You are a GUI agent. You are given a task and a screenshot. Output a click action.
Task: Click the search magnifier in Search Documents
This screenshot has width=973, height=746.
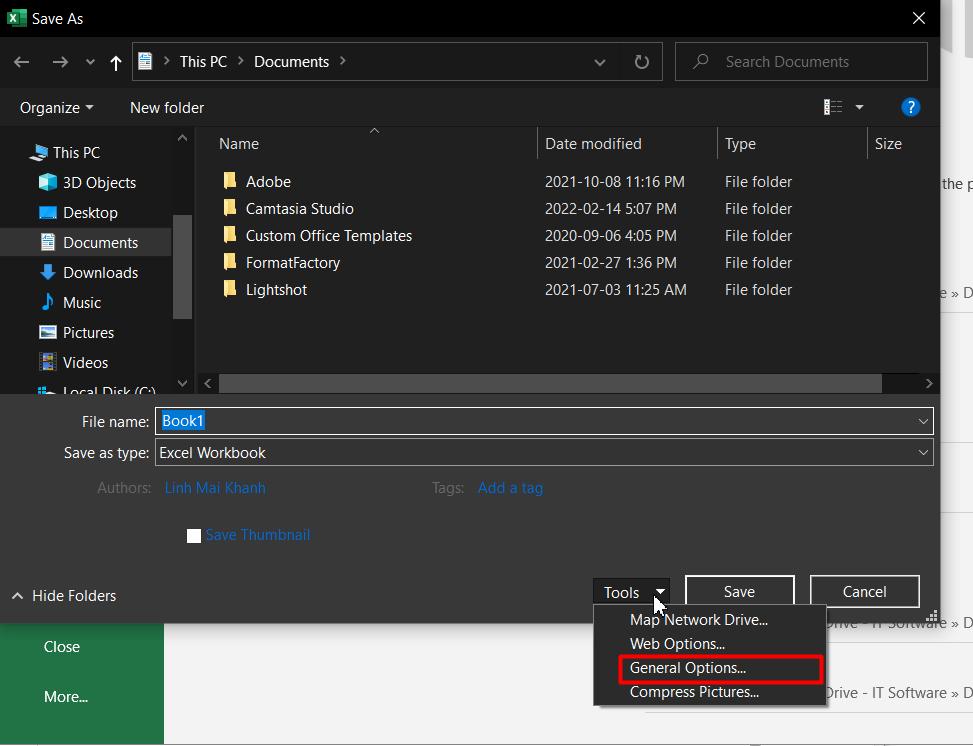(701, 61)
